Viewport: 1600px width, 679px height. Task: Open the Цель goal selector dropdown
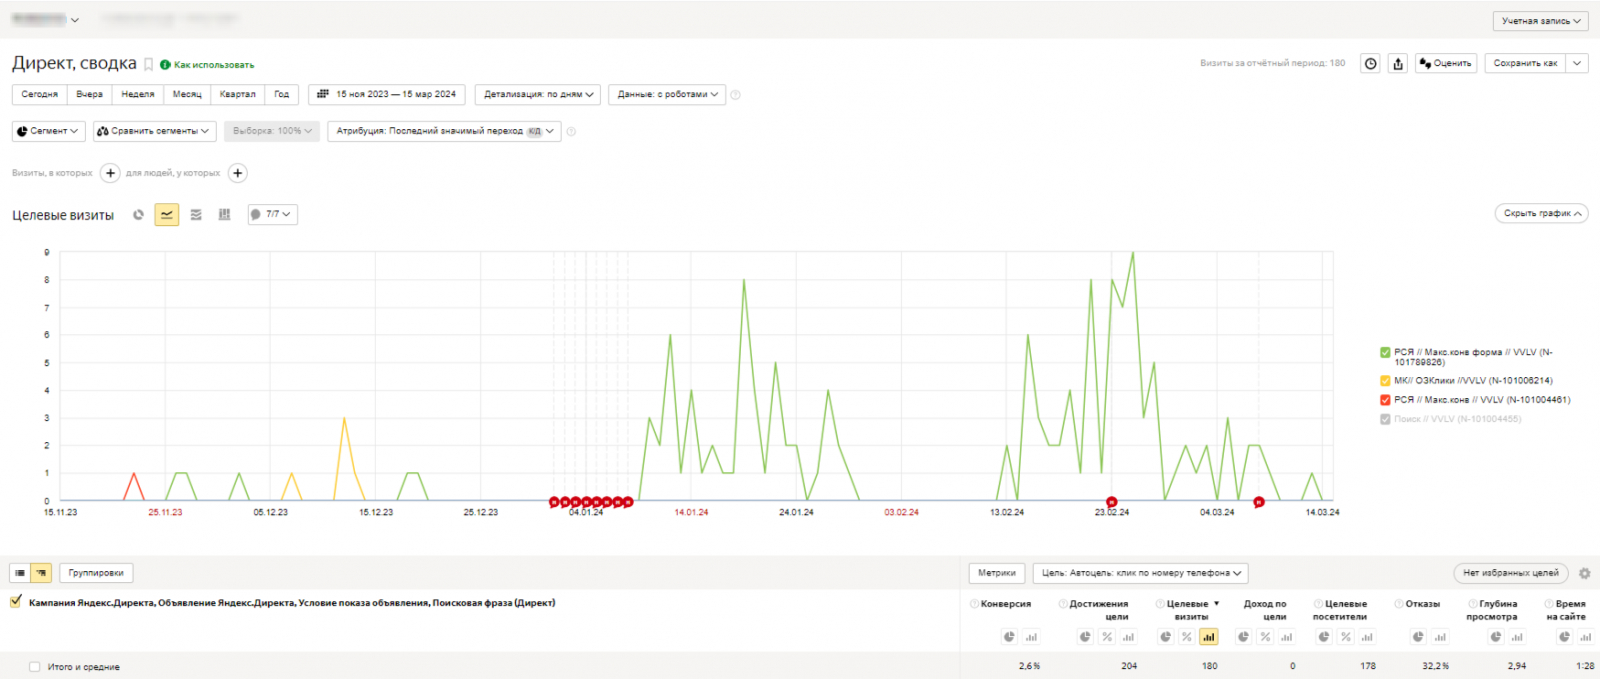[x=1140, y=573]
